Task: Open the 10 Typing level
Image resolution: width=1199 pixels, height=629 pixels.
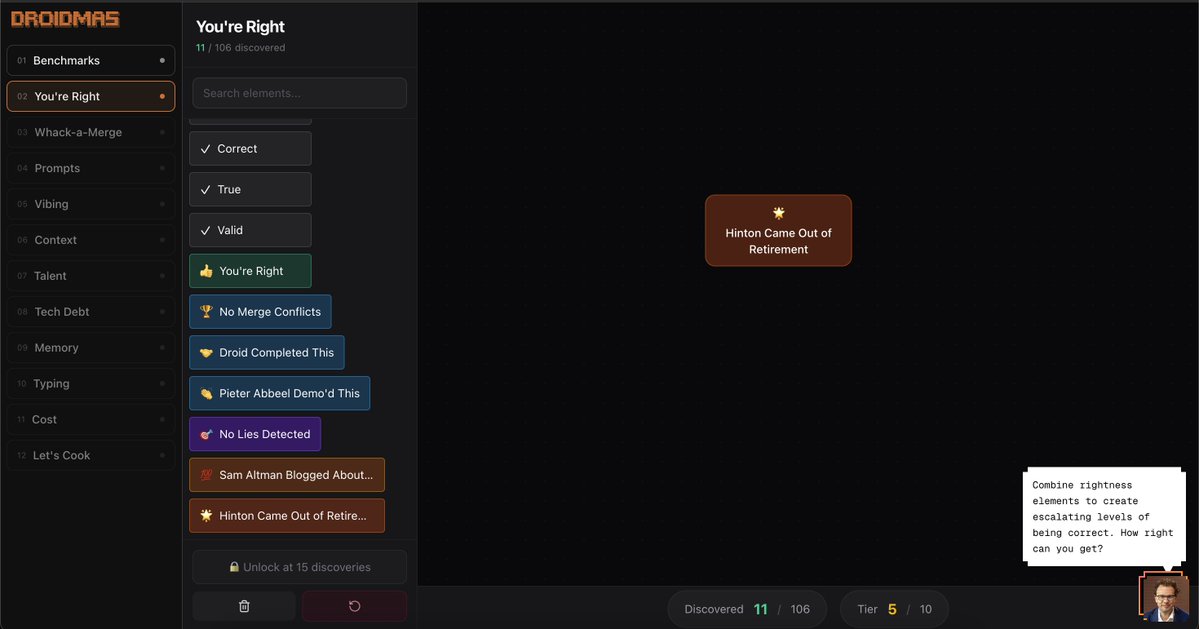Action: pyautogui.click(x=91, y=384)
